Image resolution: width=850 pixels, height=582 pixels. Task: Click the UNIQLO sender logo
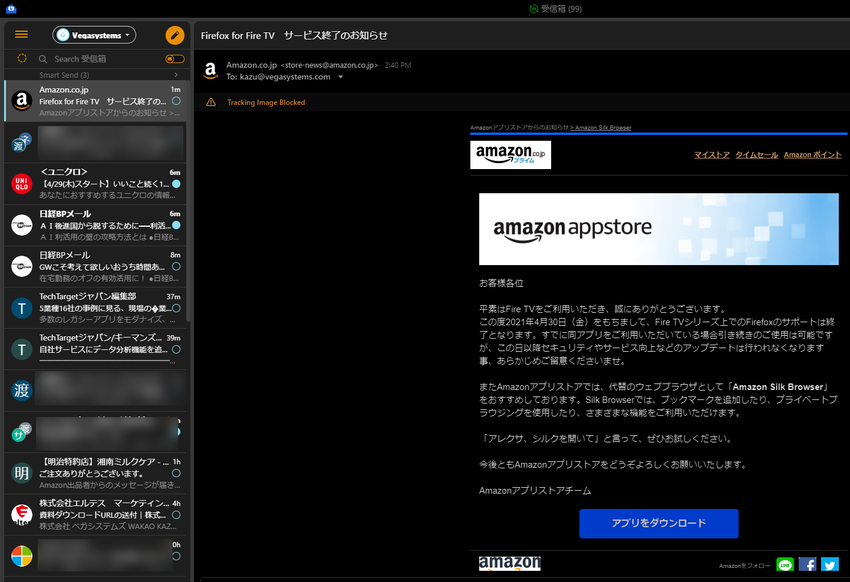22,184
